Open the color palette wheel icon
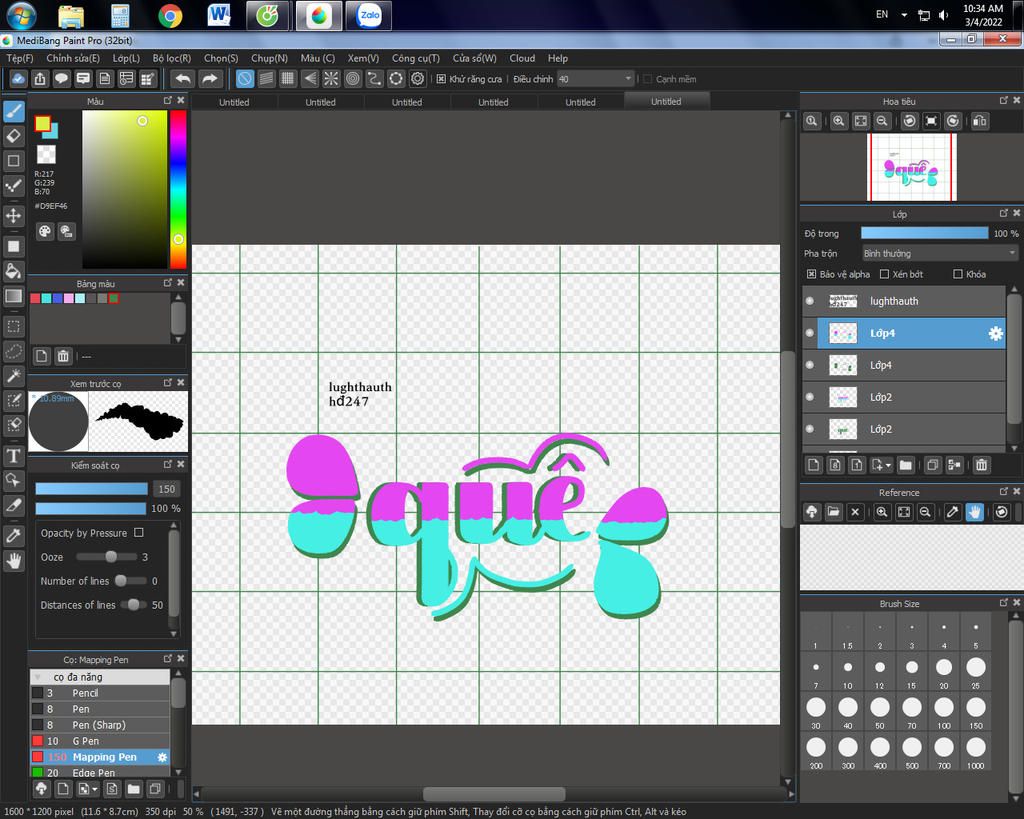Image resolution: width=1024 pixels, height=819 pixels. (x=44, y=231)
